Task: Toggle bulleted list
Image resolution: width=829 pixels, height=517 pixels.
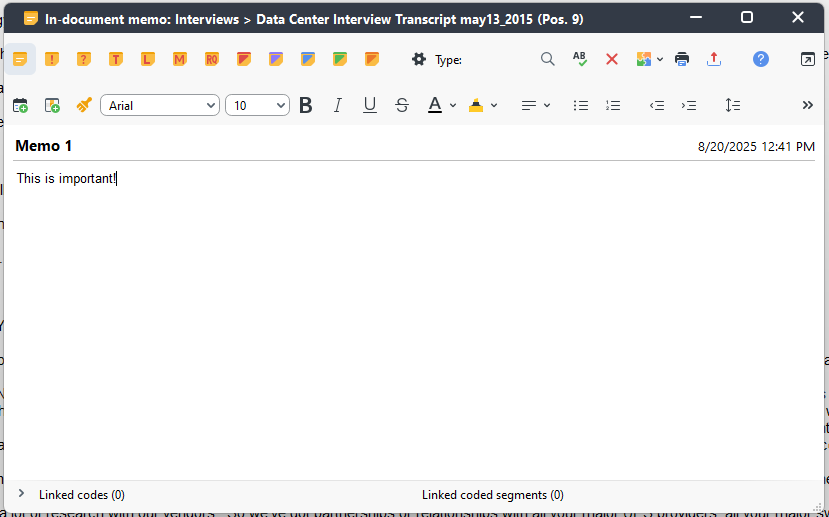Action: 581,105
